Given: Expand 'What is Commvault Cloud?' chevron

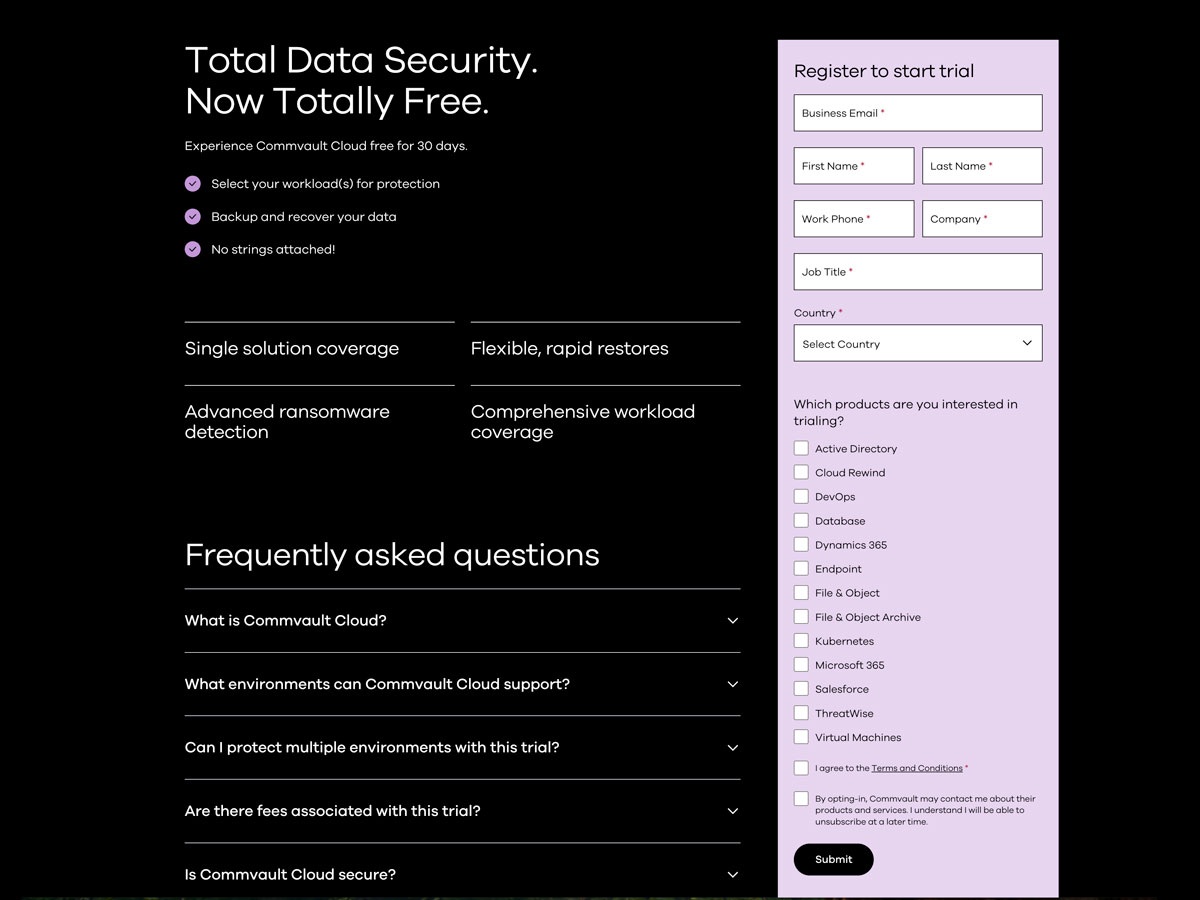Looking at the screenshot, I should [732, 621].
